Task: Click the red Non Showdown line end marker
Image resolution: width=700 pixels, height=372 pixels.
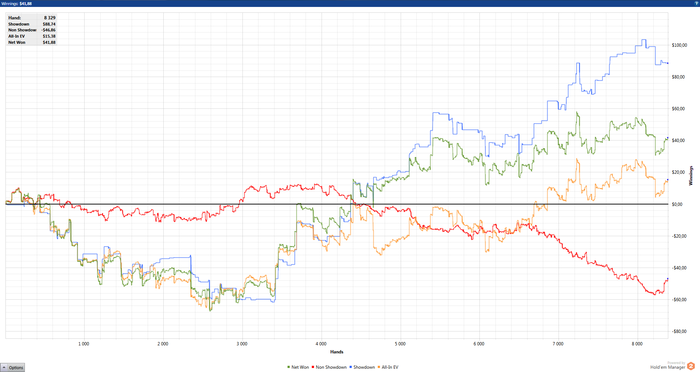Action: click(x=668, y=279)
